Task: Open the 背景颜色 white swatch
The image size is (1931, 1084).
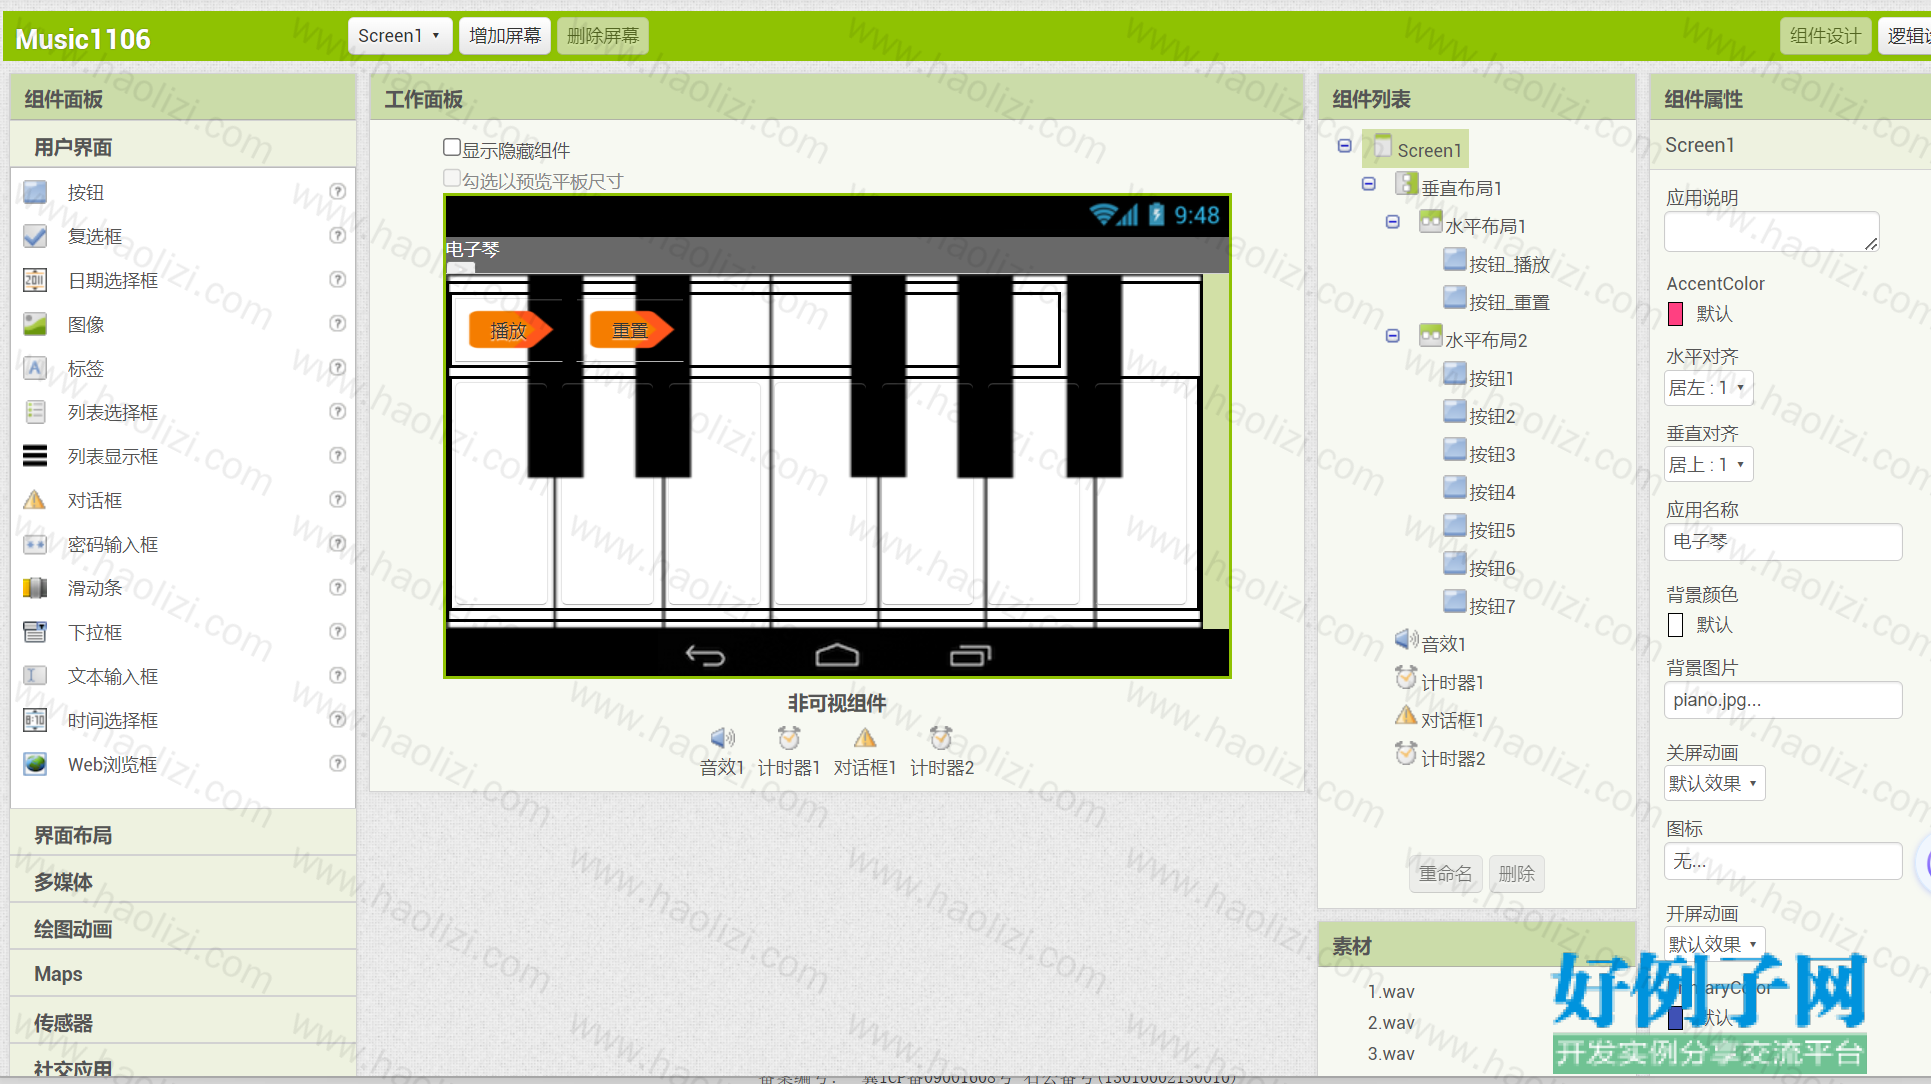Action: 1676,625
